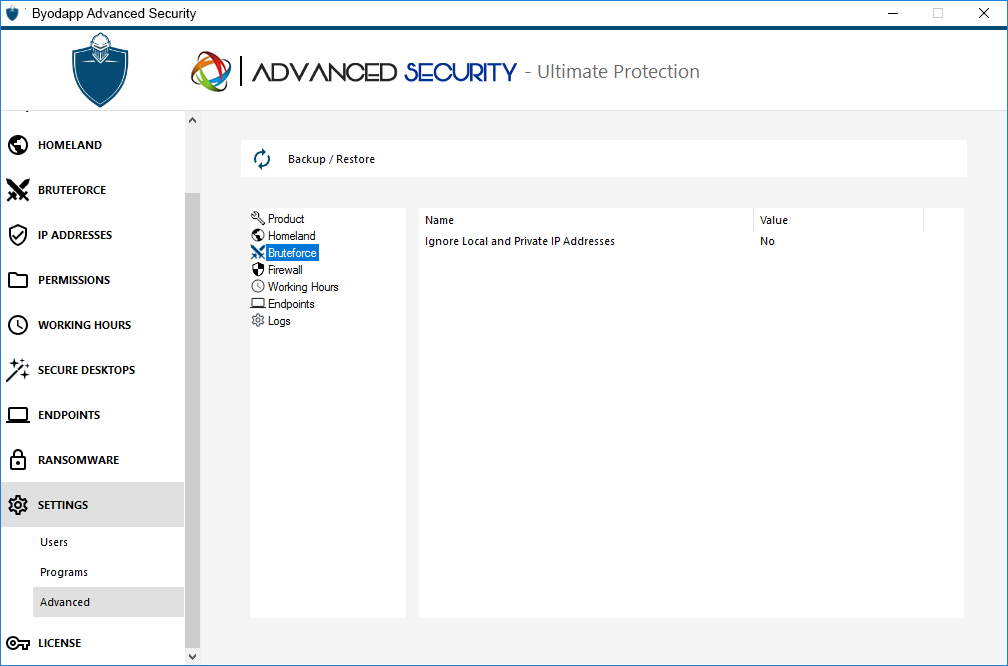1008x666 pixels.
Task: Open SECURE DESKTOPS section
Action: [93, 370]
